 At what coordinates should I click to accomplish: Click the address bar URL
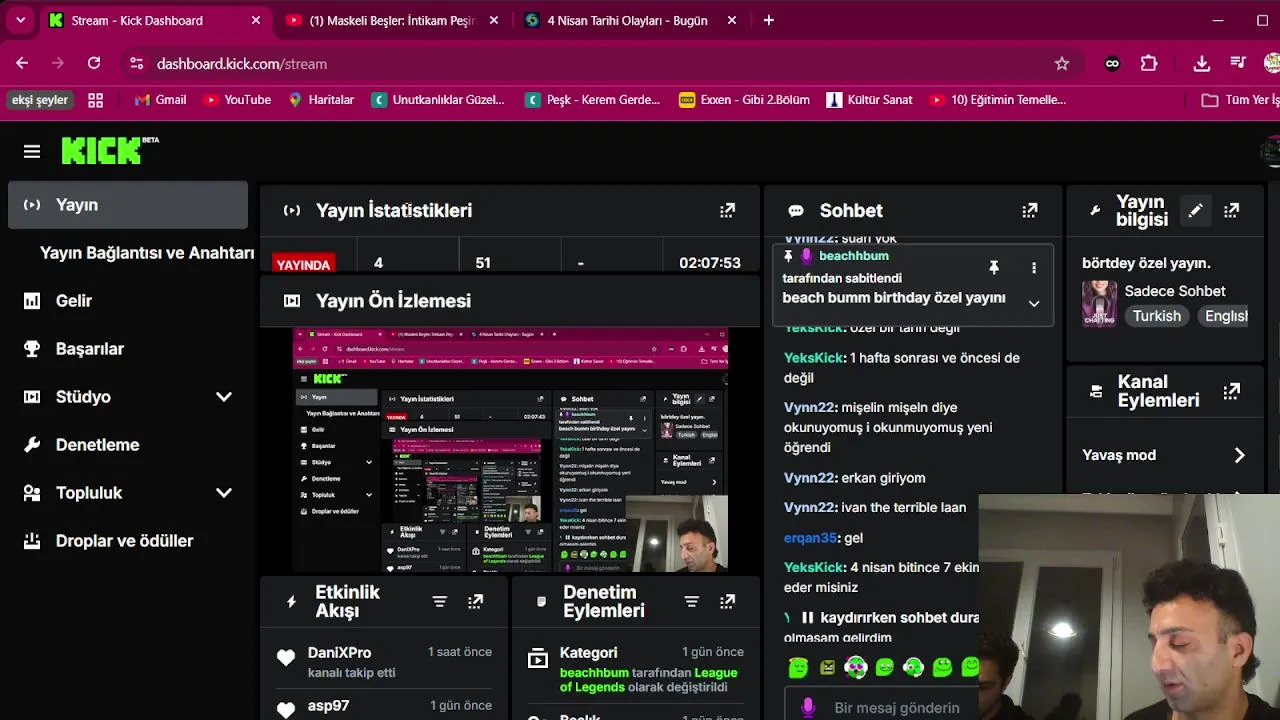[x=242, y=63]
